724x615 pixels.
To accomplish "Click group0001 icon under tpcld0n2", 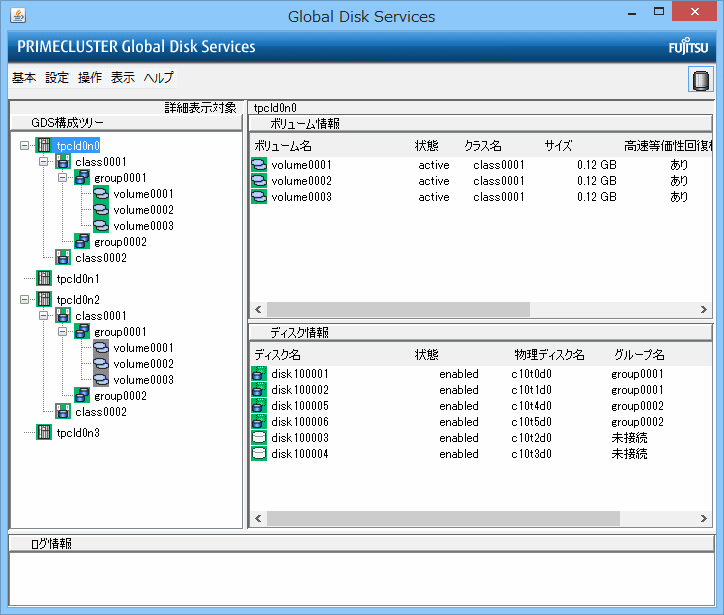I will [x=82, y=331].
